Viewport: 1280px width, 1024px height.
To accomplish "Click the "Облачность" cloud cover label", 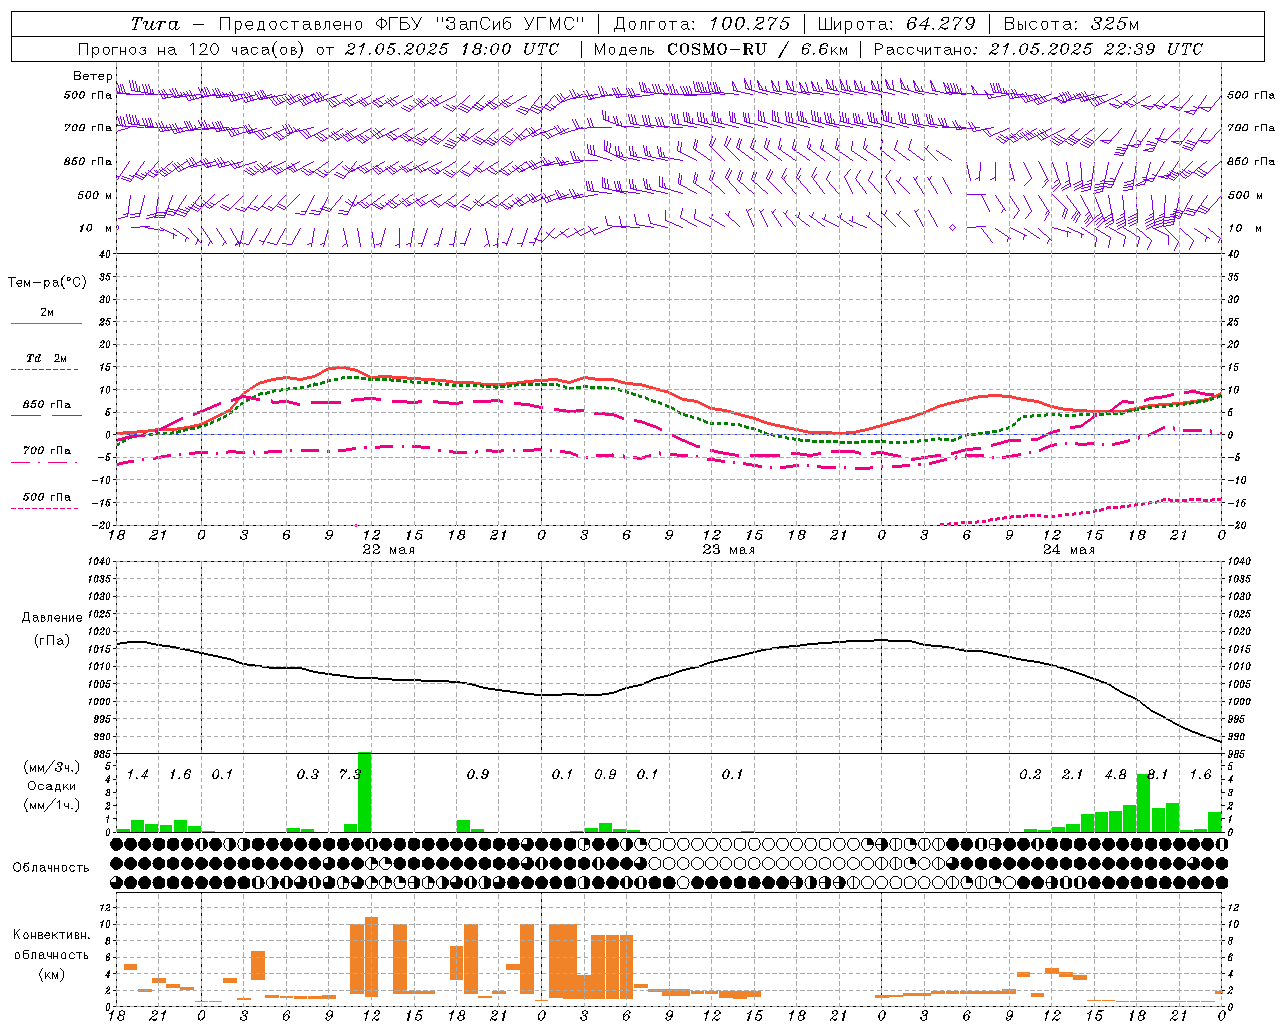I will click(50, 867).
